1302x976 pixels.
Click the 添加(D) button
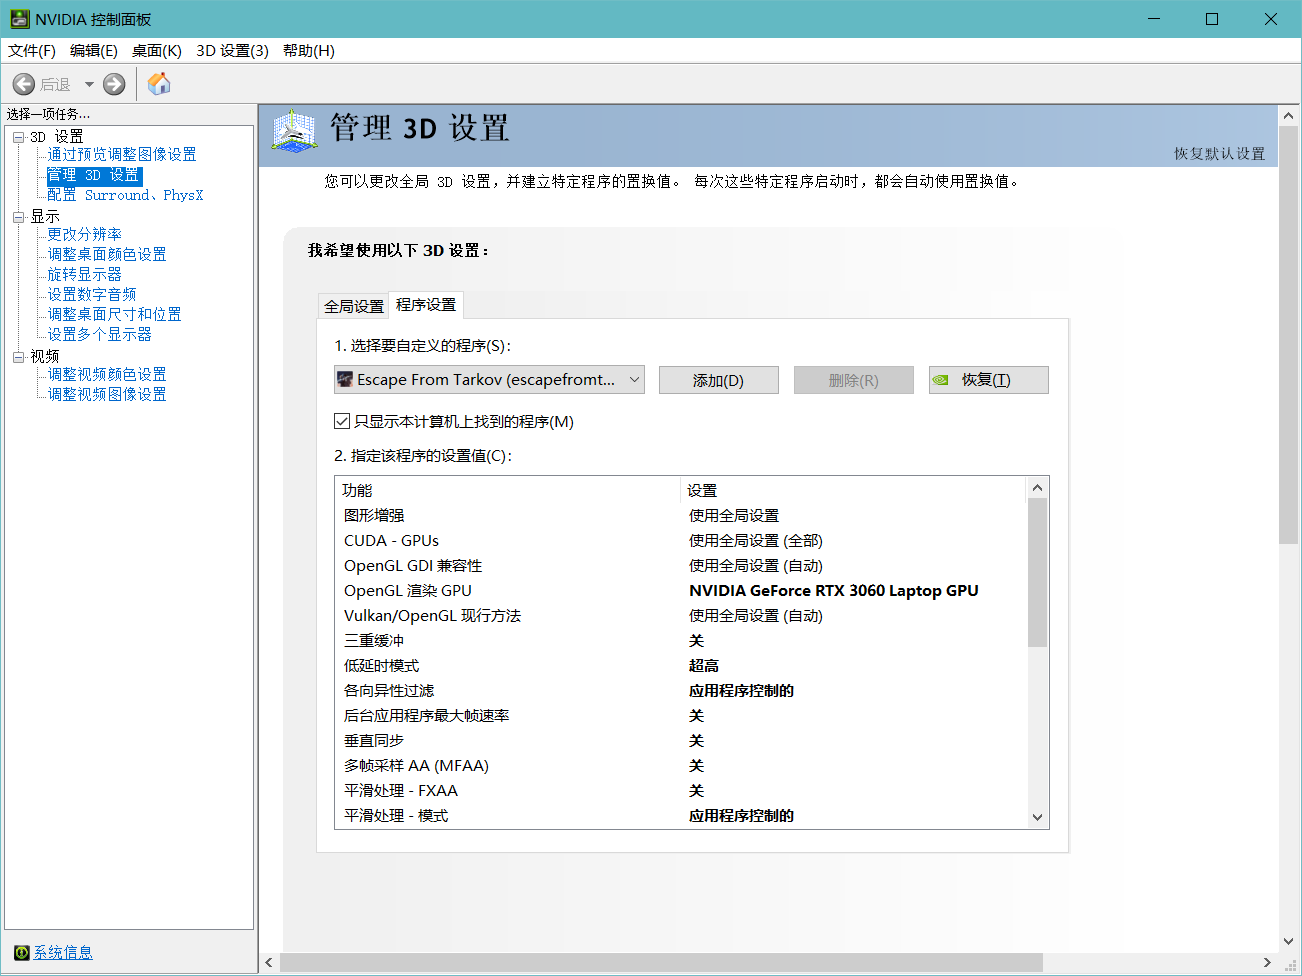[x=718, y=380]
